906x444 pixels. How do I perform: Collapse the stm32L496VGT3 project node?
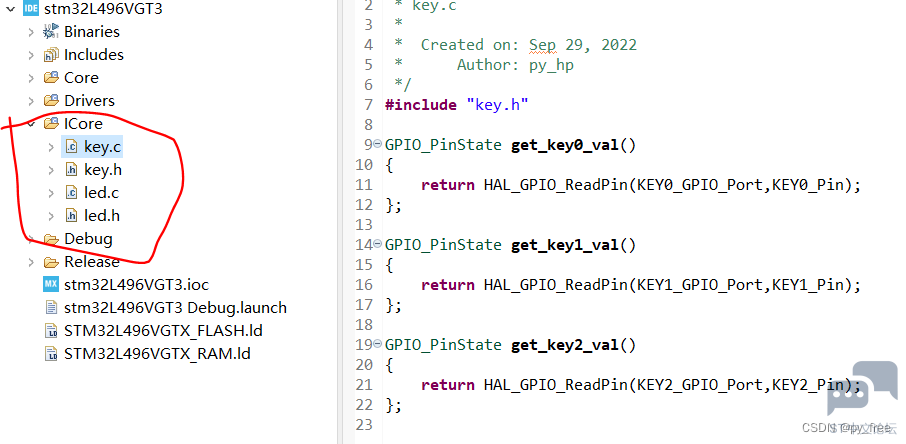click(10, 9)
